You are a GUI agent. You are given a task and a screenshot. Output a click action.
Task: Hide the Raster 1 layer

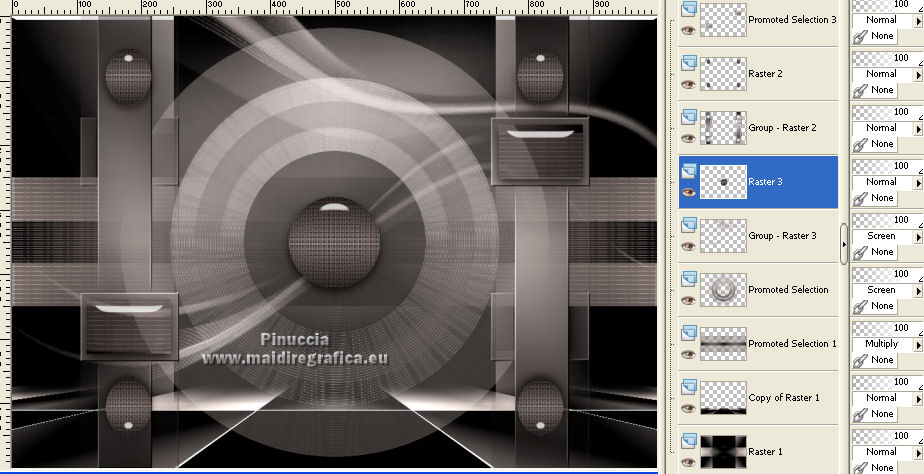point(688,463)
